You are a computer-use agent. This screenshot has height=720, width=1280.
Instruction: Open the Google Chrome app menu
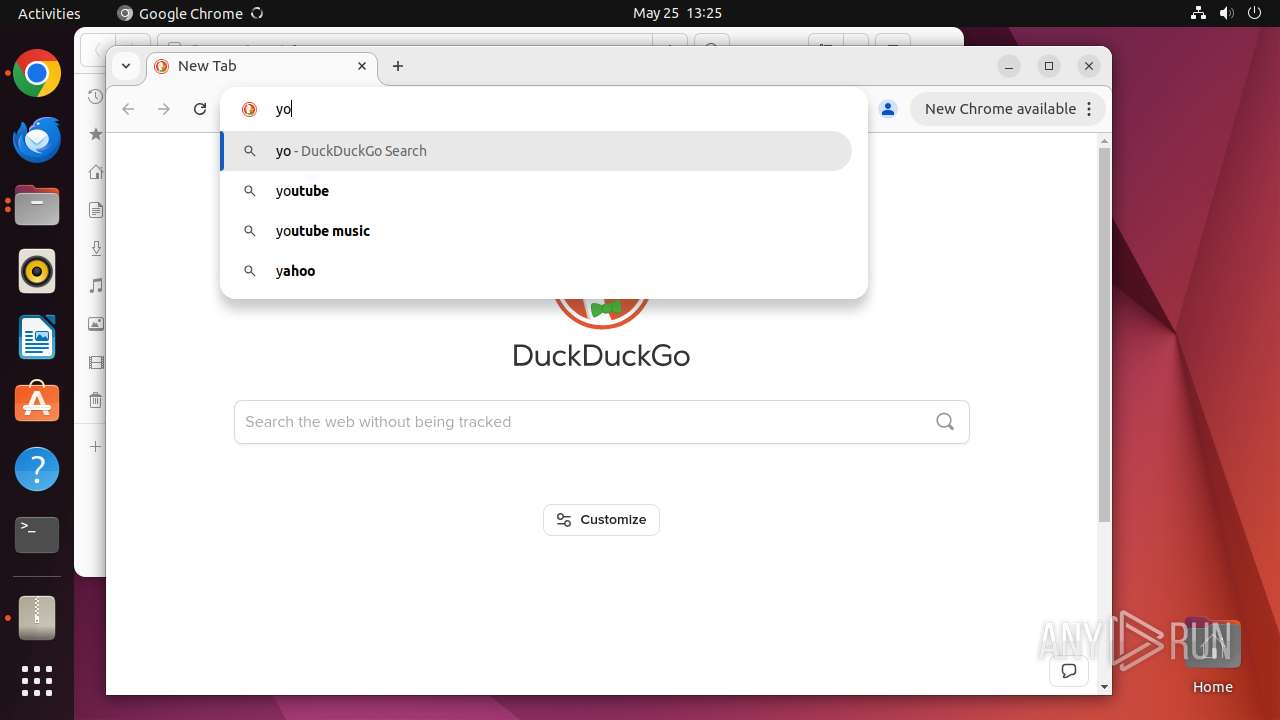[190, 13]
